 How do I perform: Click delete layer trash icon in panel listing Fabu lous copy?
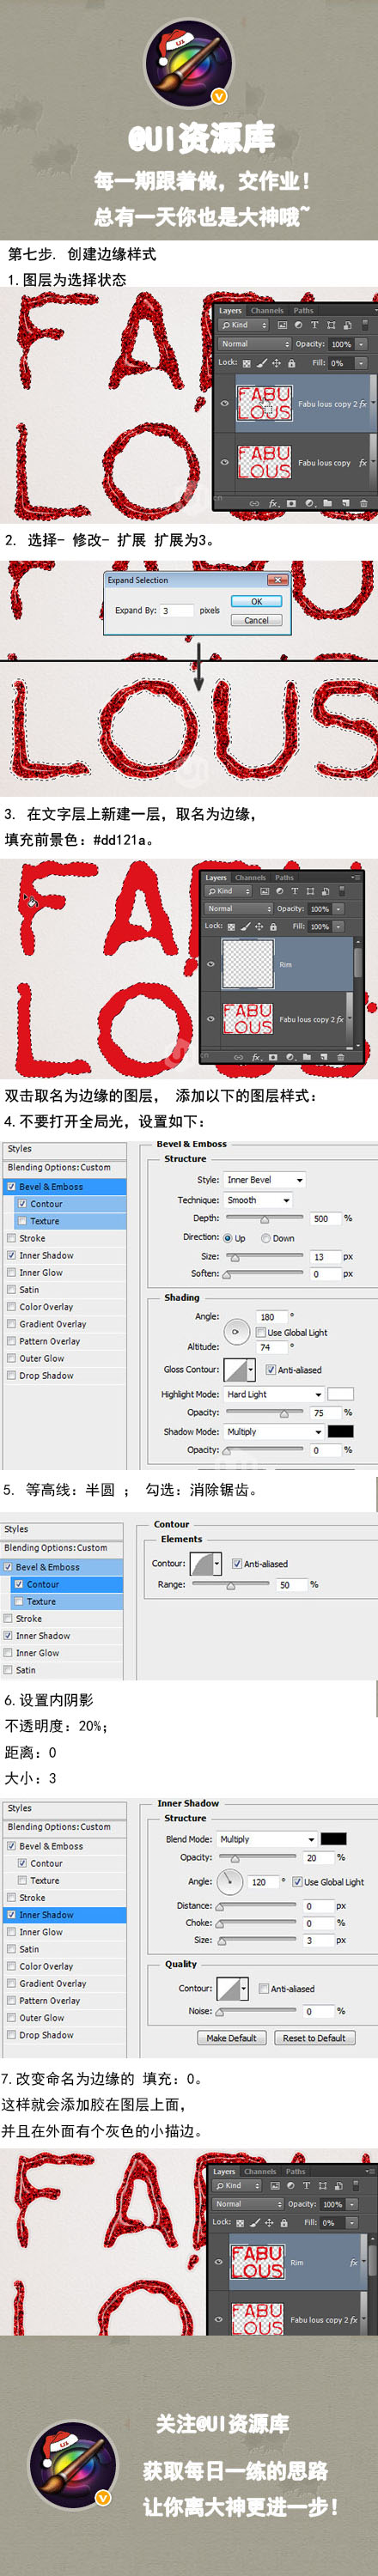click(x=364, y=503)
